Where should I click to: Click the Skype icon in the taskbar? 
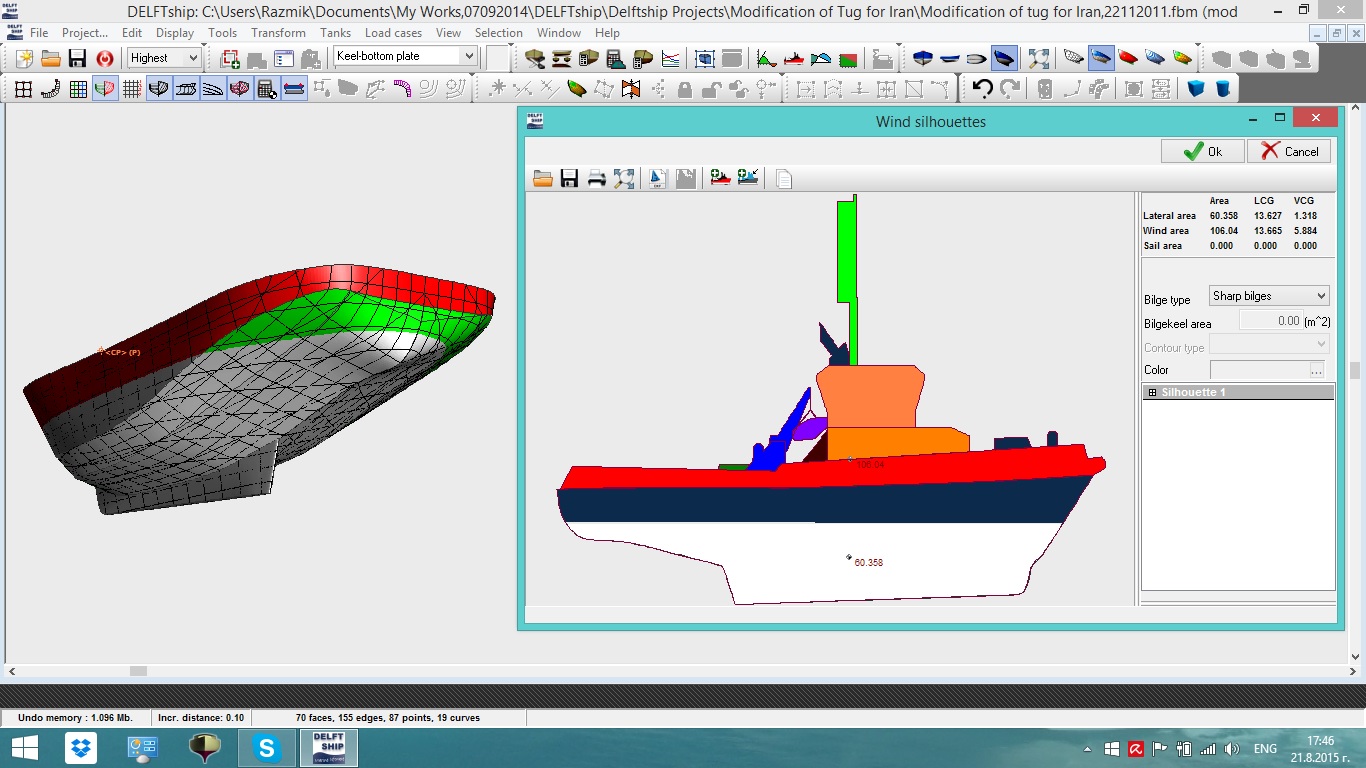click(267, 748)
